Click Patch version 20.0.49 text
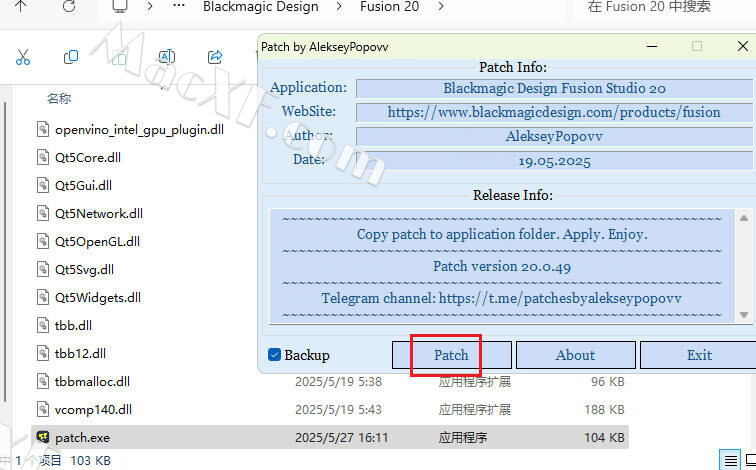The image size is (756, 470). 501,266
